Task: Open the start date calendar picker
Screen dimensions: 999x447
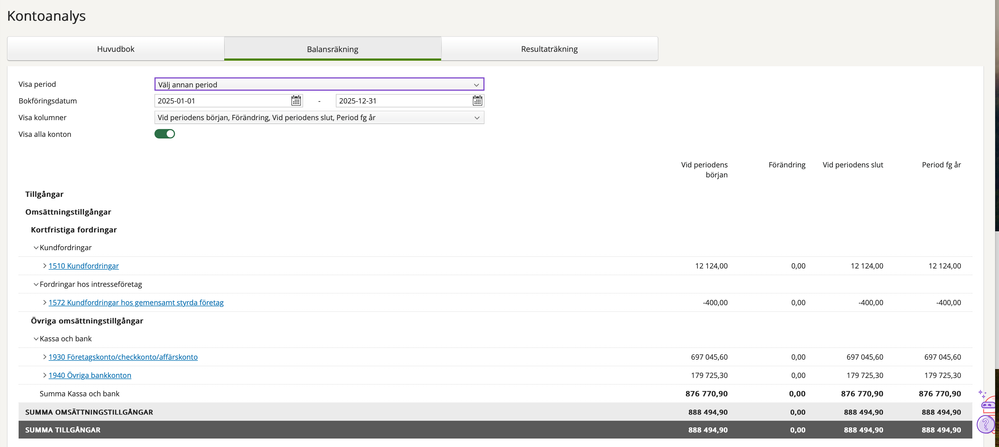Action: click(296, 101)
